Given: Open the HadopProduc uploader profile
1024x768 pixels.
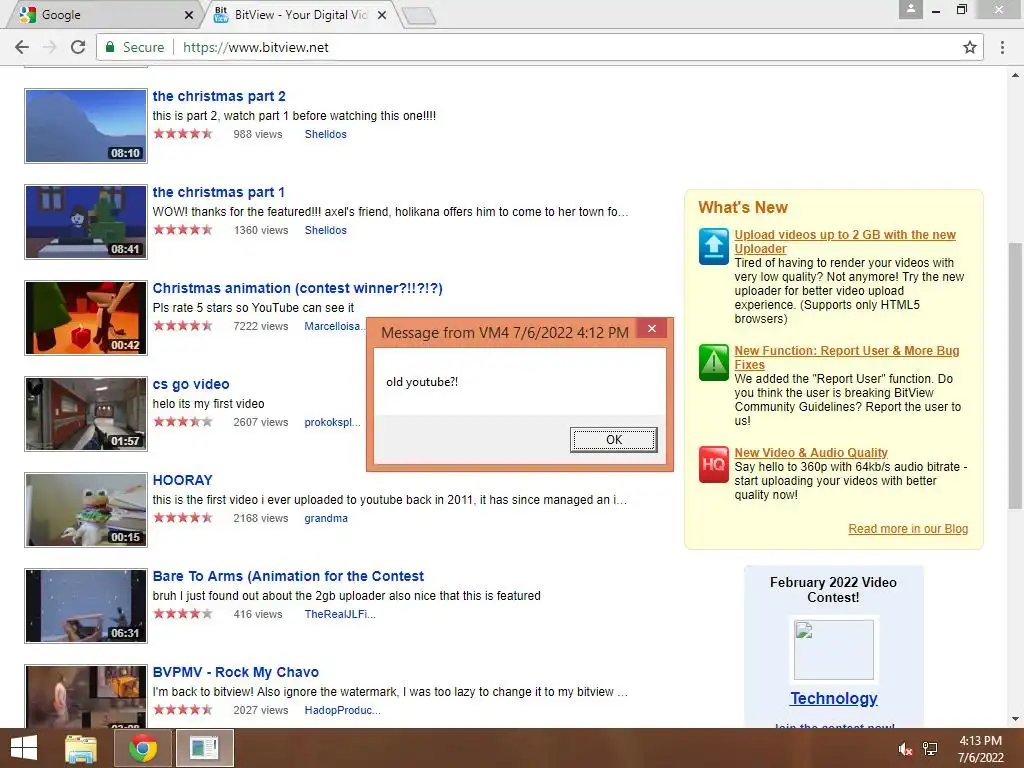Looking at the screenshot, I should [x=342, y=710].
